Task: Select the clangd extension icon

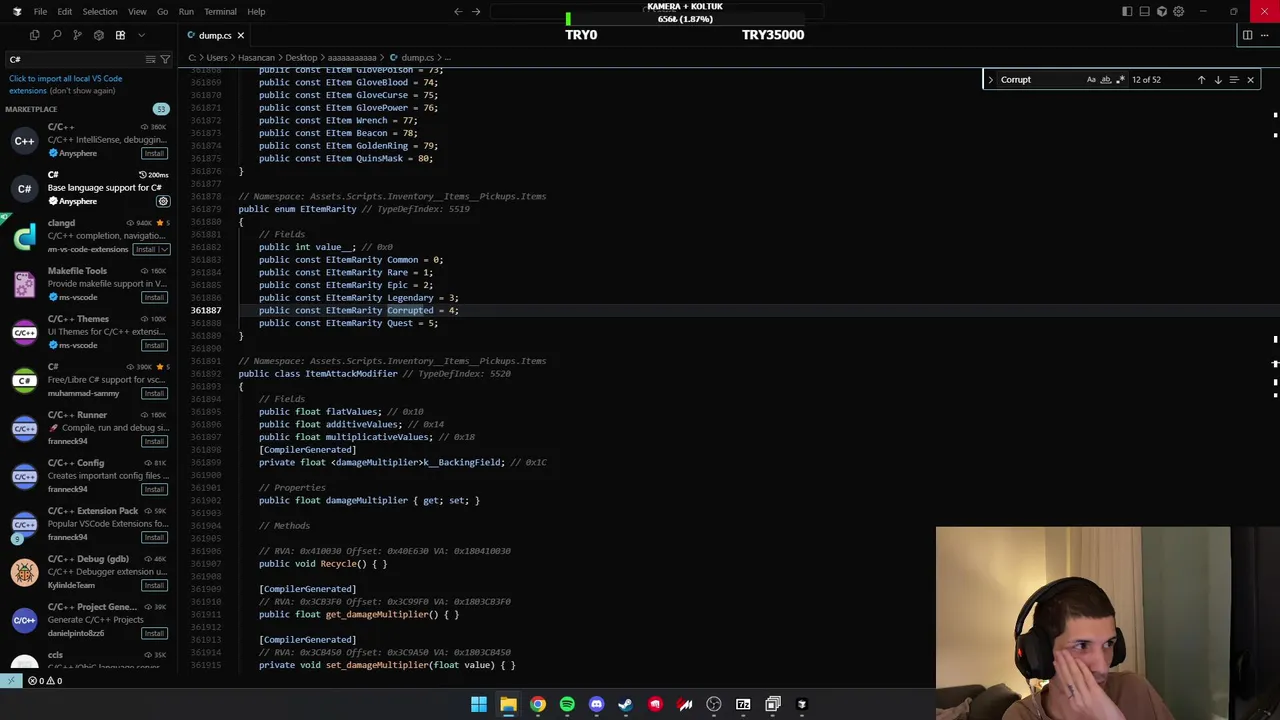Action: click(24, 236)
